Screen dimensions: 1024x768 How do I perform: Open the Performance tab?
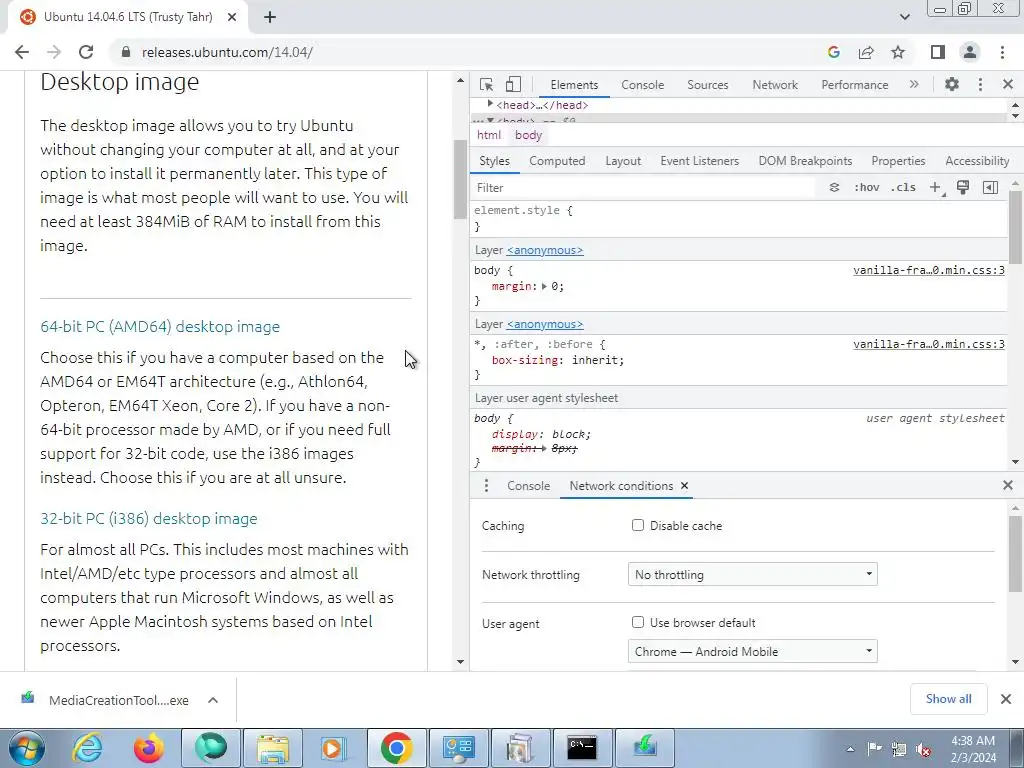[x=854, y=85]
